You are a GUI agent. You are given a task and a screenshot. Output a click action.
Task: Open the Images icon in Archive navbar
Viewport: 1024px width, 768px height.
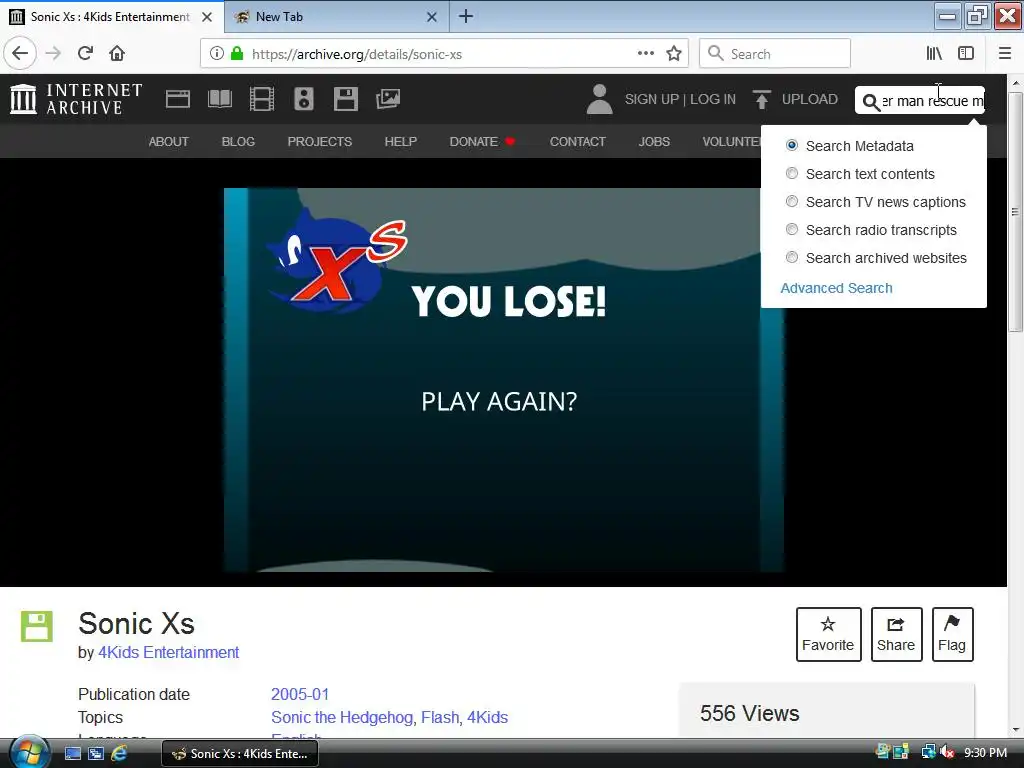pos(388,99)
